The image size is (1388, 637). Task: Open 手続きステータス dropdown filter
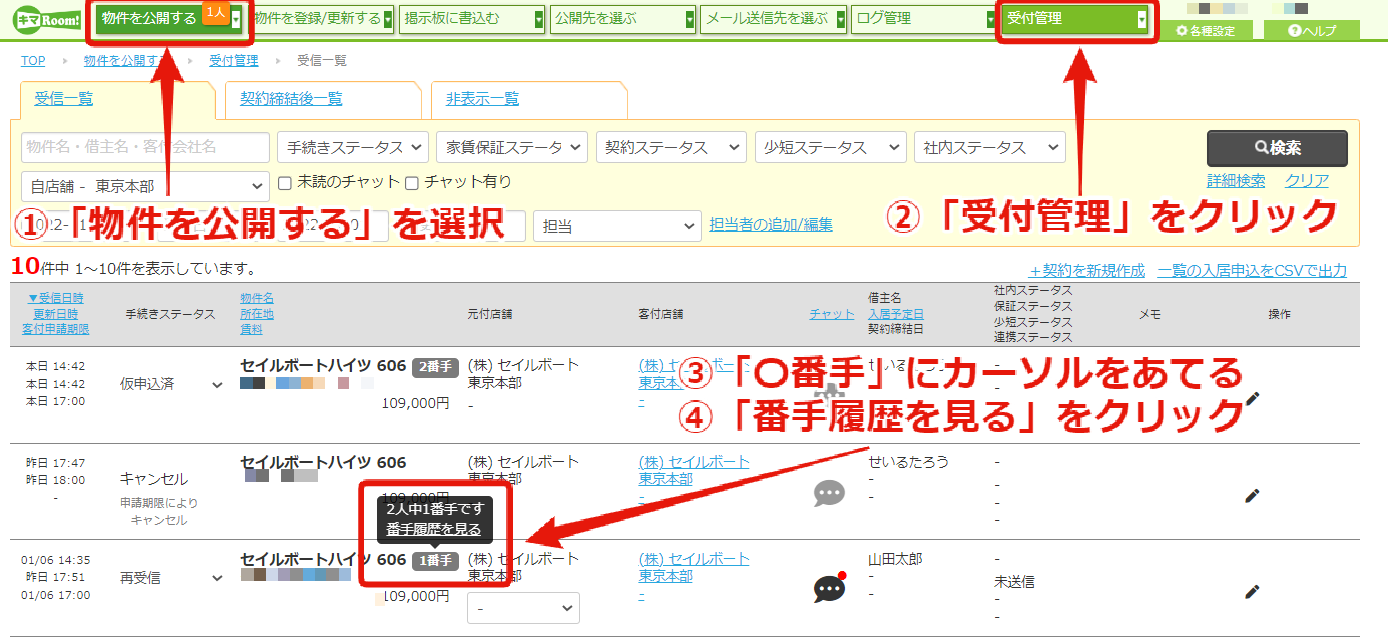(352, 147)
